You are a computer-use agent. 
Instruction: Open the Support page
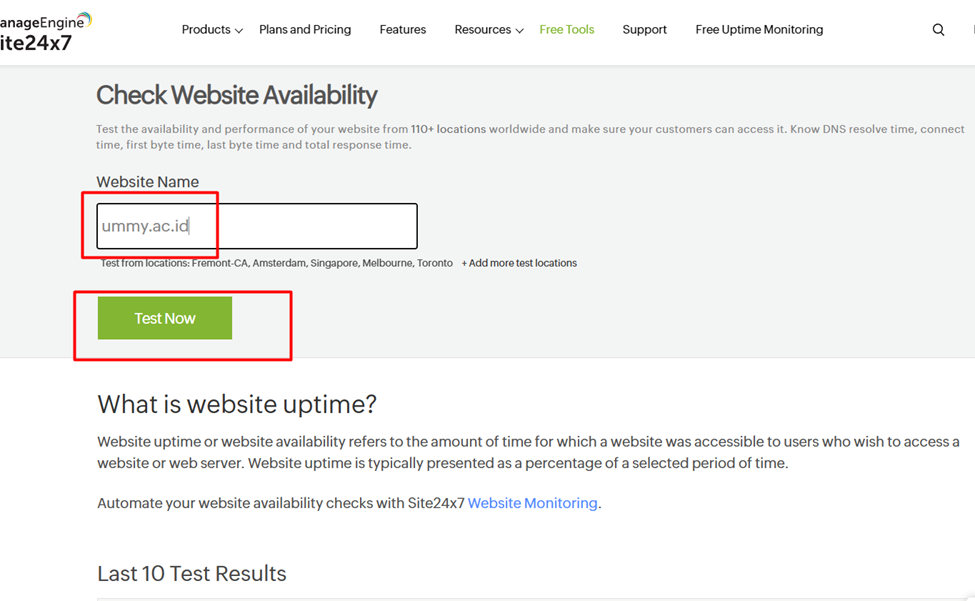point(644,30)
